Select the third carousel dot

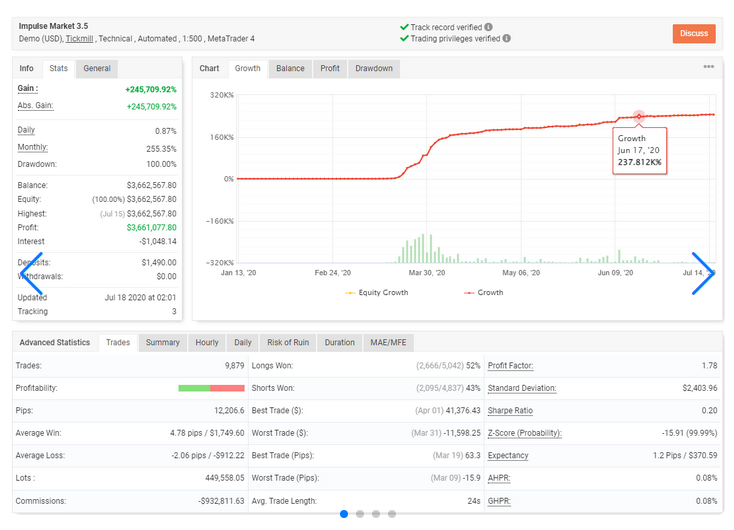coord(376,514)
